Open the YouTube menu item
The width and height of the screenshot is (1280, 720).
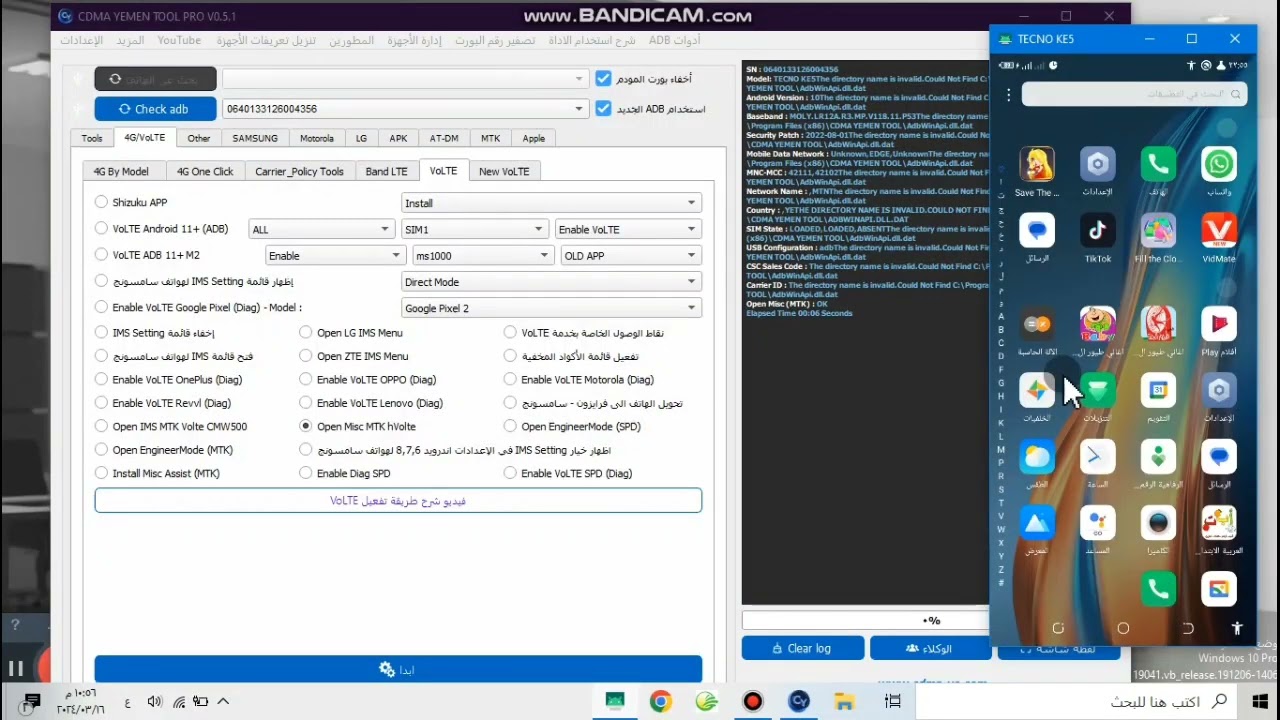click(x=179, y=40)
